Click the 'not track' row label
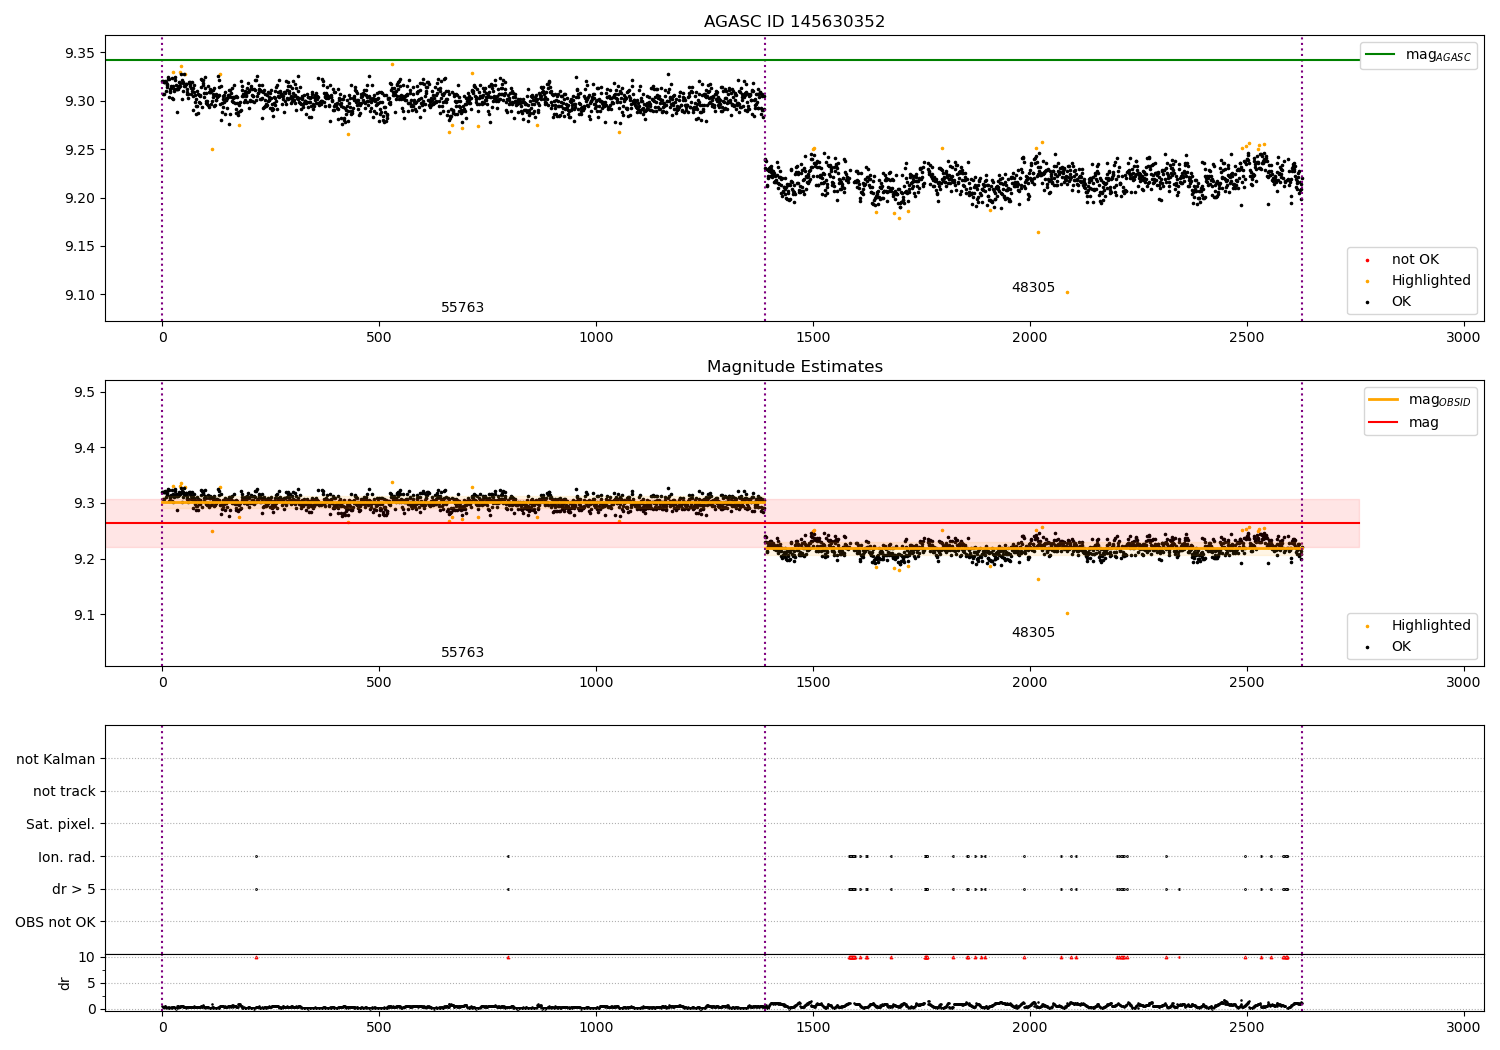This screenshot has width=1500, height=1050. click(x=64, y=792)
